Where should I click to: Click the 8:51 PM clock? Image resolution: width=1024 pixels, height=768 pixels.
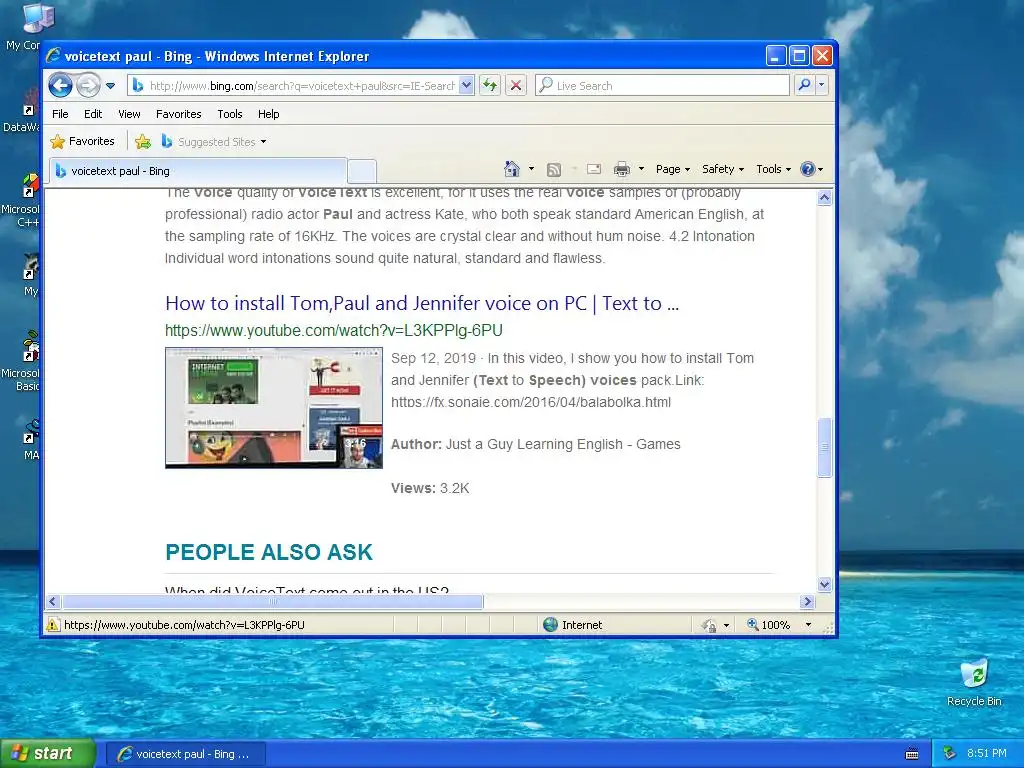[x=987, y=754]
